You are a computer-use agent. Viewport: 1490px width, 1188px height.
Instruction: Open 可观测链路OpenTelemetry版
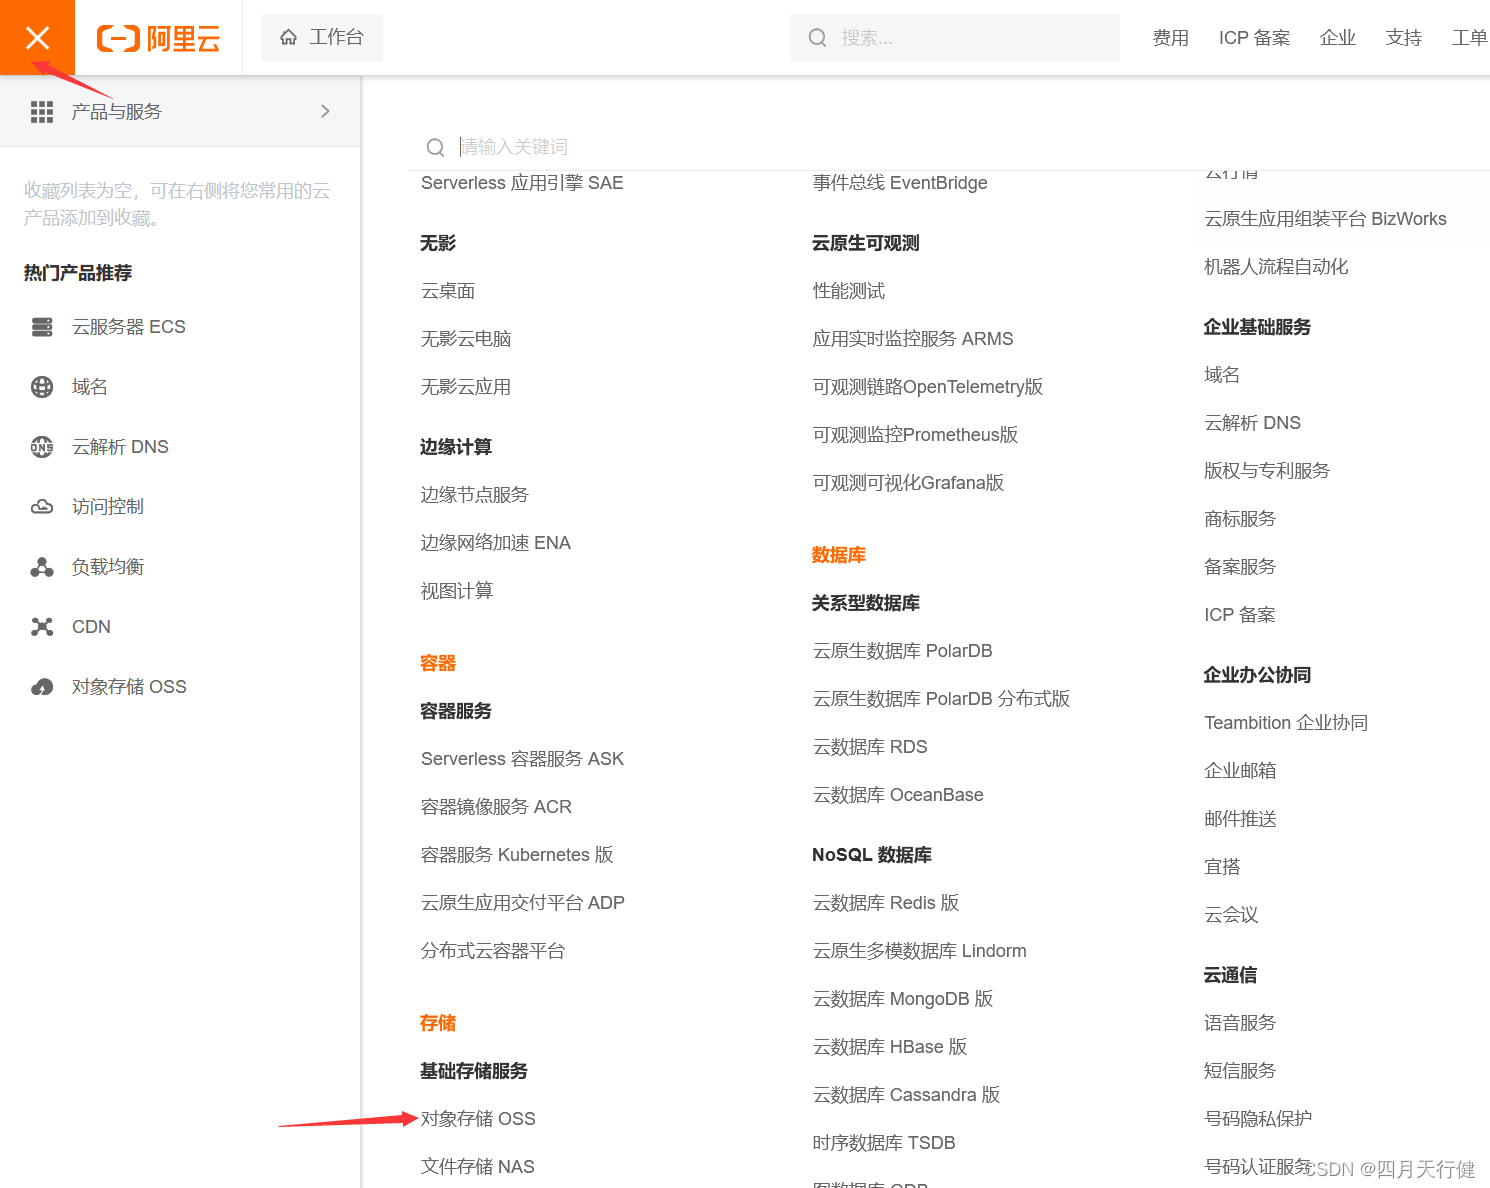coord(928,387)
